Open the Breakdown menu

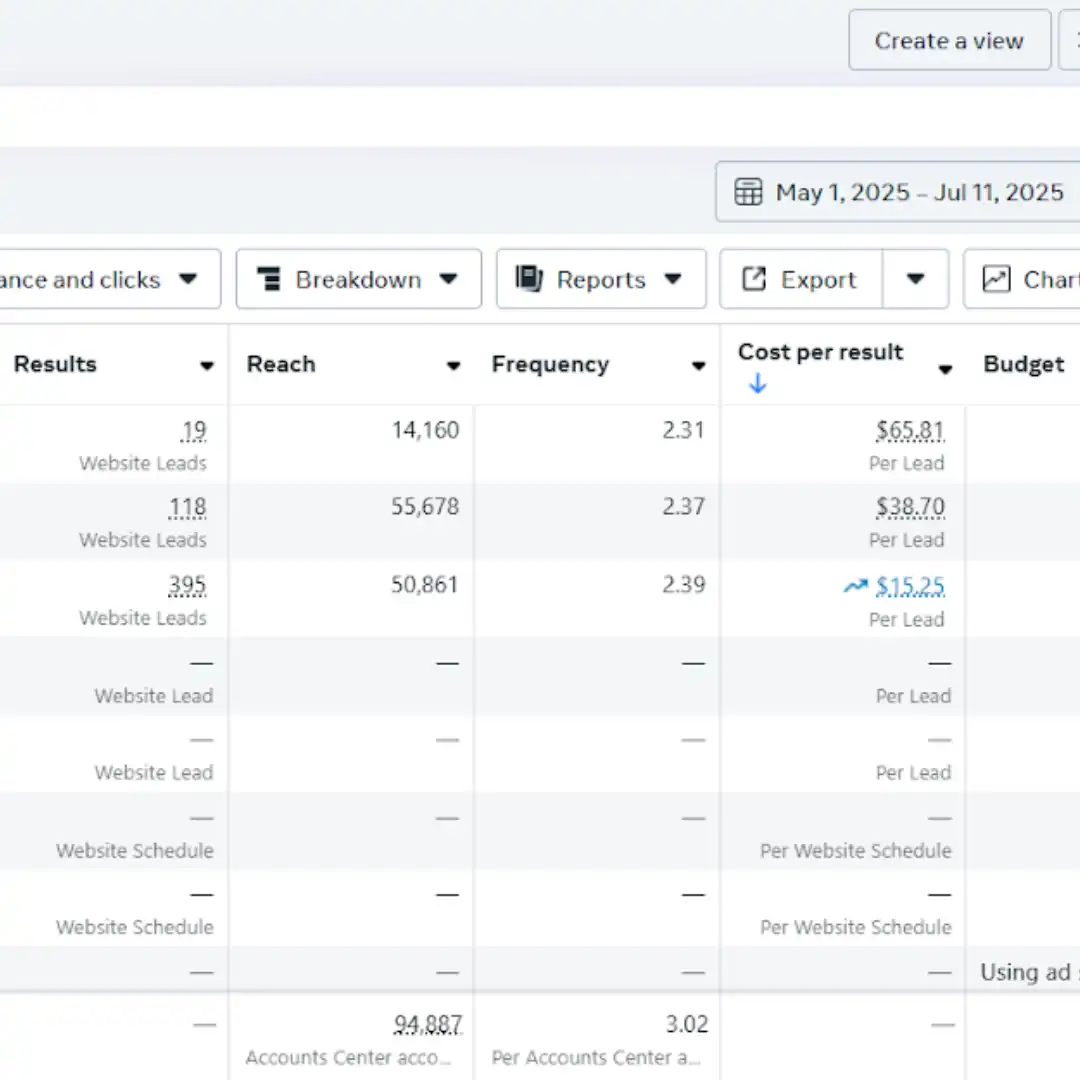tap(358, 279)
